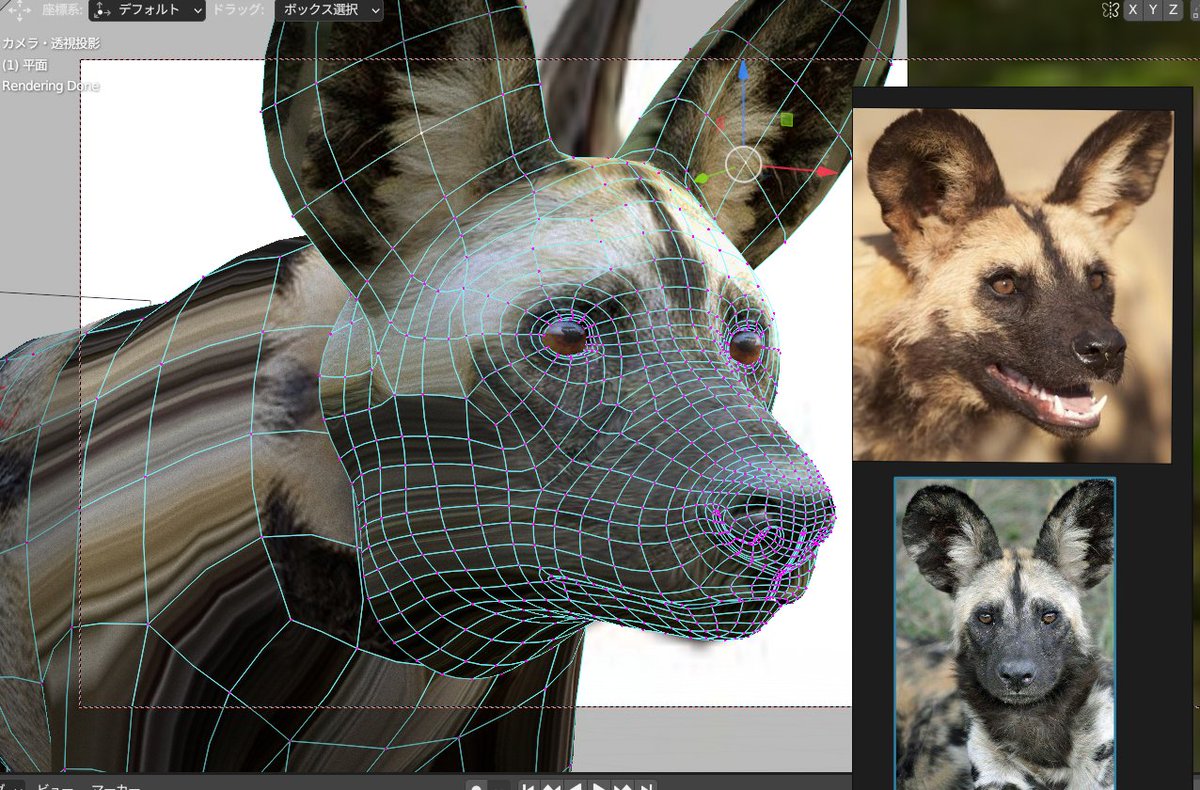Click the green plane square on the gizmo
Screen dimensions: 1200x790
tap(787, 120)
